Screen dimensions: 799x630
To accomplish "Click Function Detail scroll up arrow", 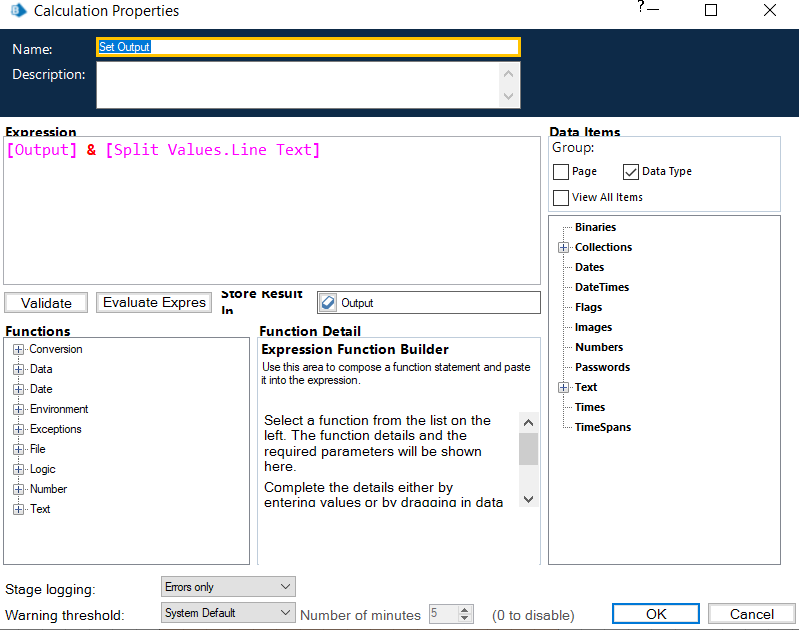I will [528, 423].
